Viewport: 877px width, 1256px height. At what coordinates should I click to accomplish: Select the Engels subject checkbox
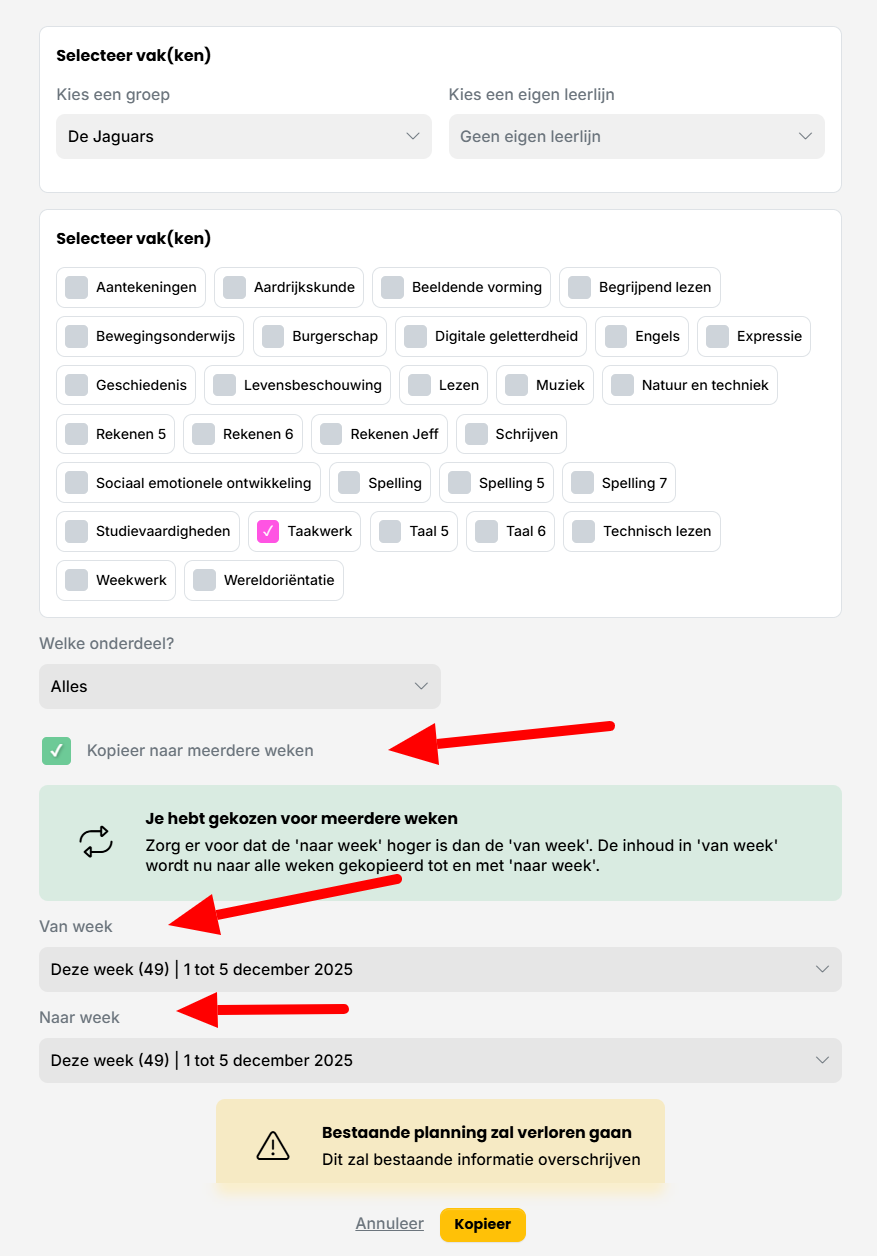click(x=616, y=336)
